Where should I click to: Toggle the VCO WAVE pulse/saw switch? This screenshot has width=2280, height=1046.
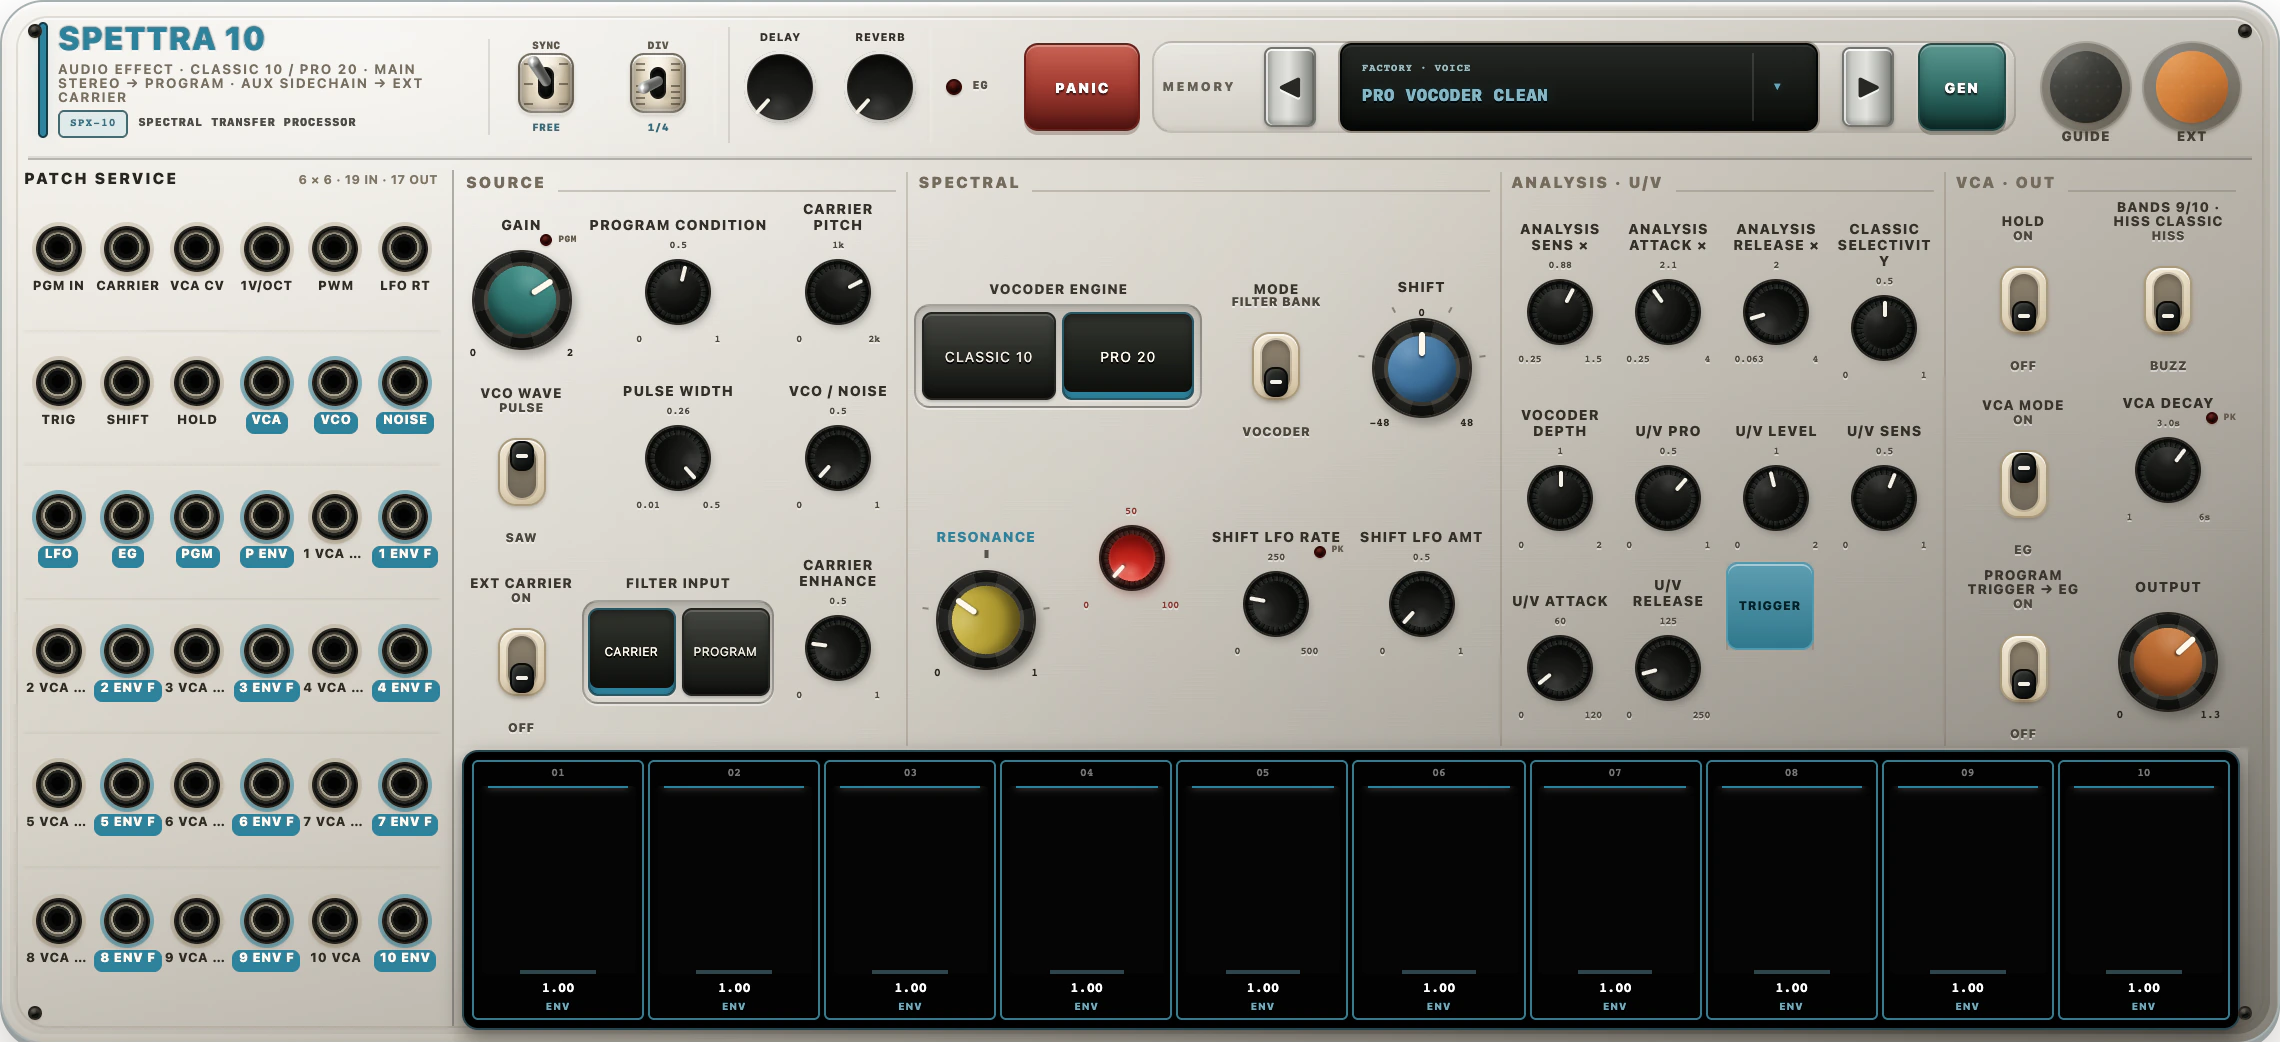(x=521, y=471)
